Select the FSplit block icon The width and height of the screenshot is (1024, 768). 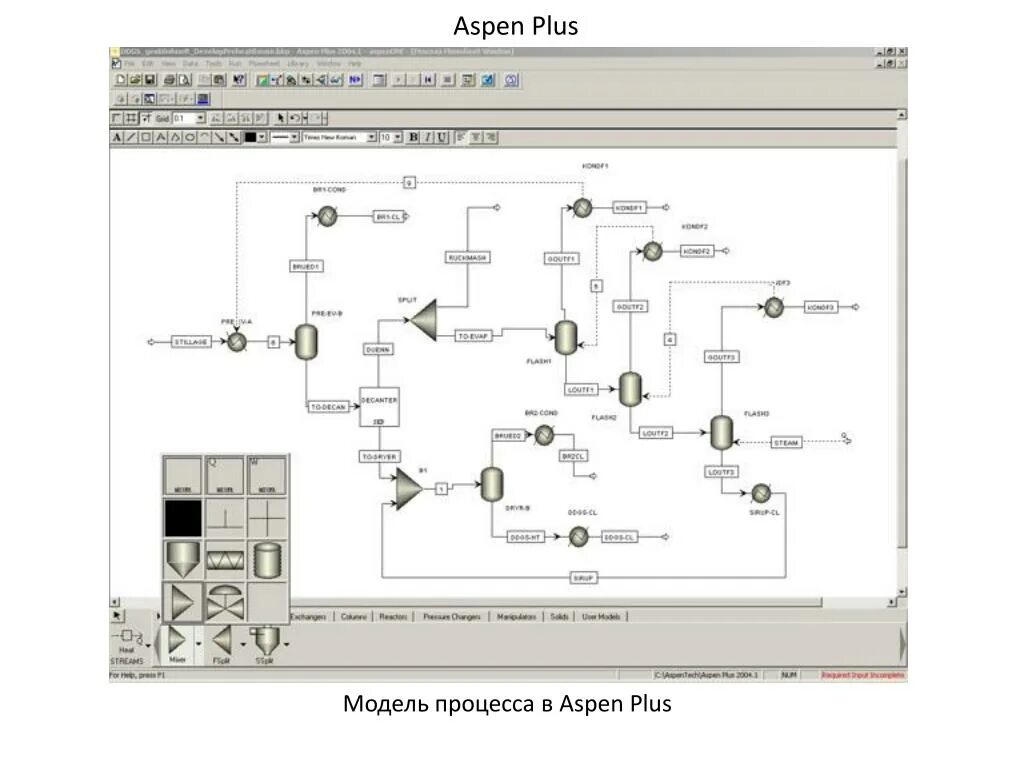(x=221, y=639)
